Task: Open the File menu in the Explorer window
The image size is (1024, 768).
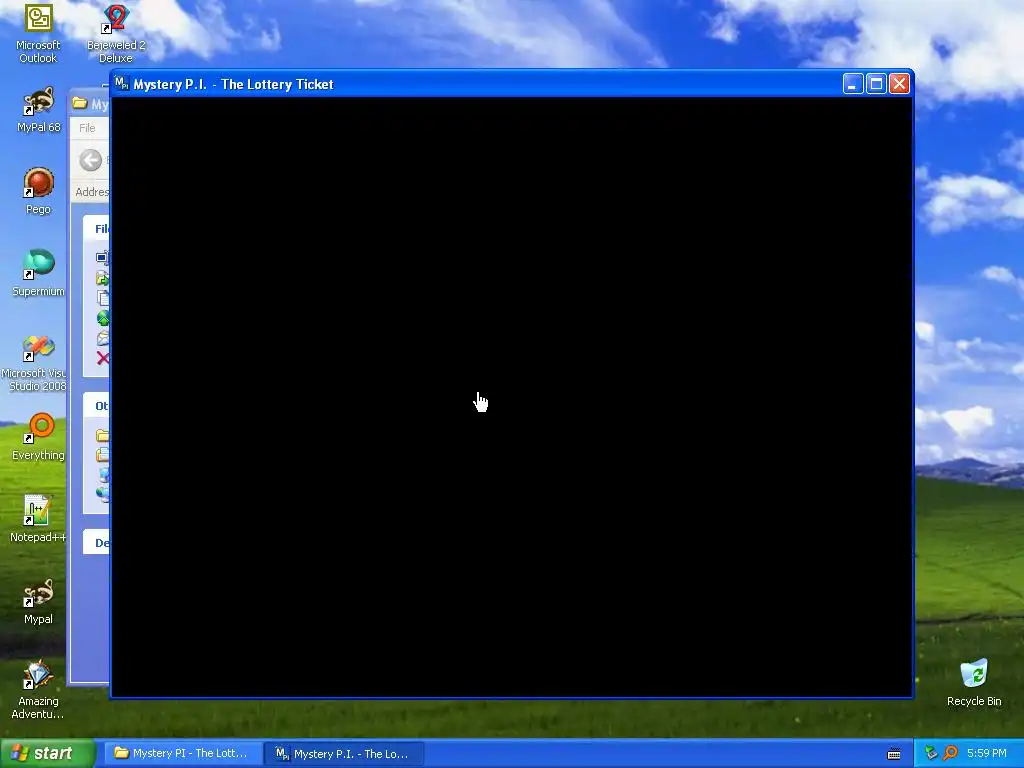Action: (87, 128)
